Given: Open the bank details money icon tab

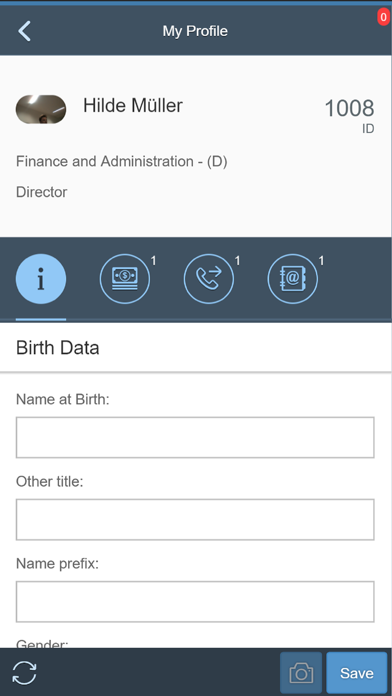Looking at the screenshot, I should pyautogui.click(x=125, y=279).
